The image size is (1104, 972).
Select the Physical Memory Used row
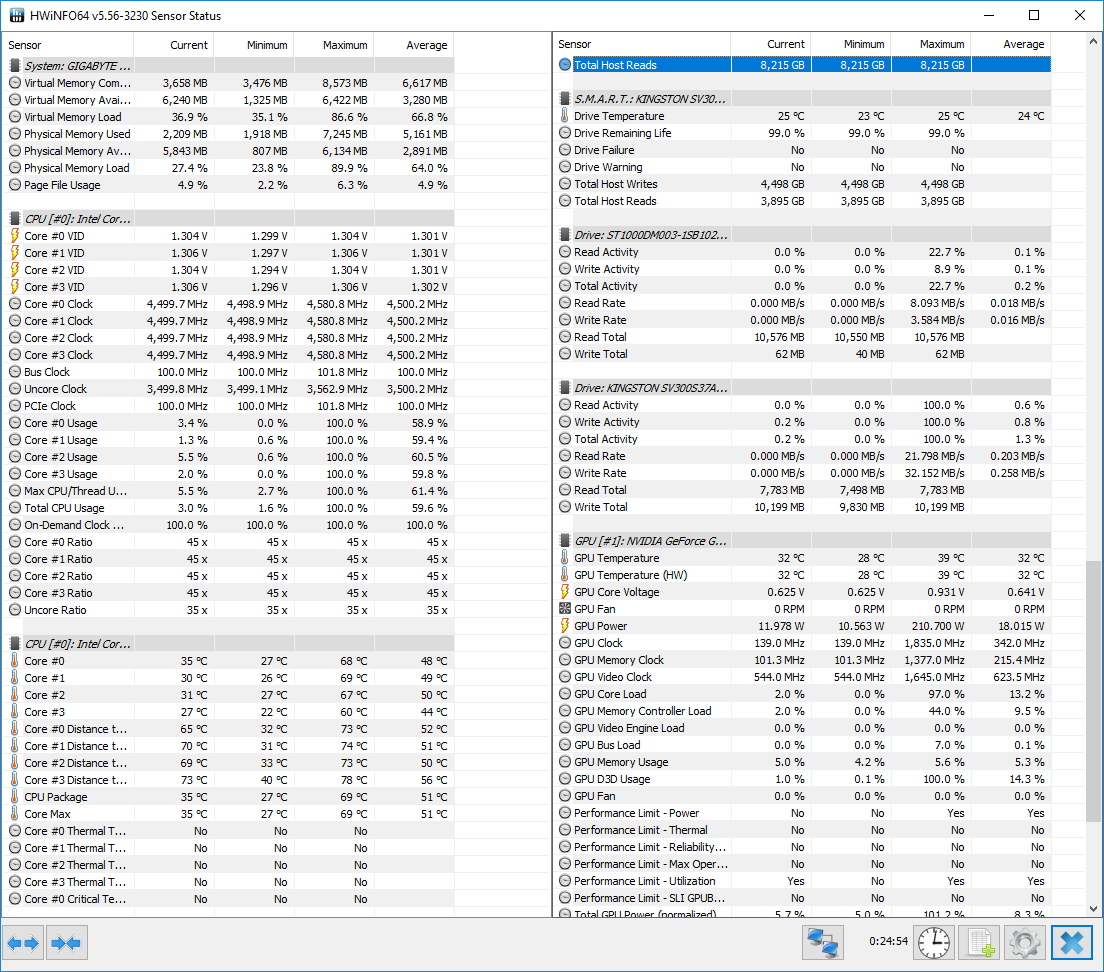pos(229,134)
